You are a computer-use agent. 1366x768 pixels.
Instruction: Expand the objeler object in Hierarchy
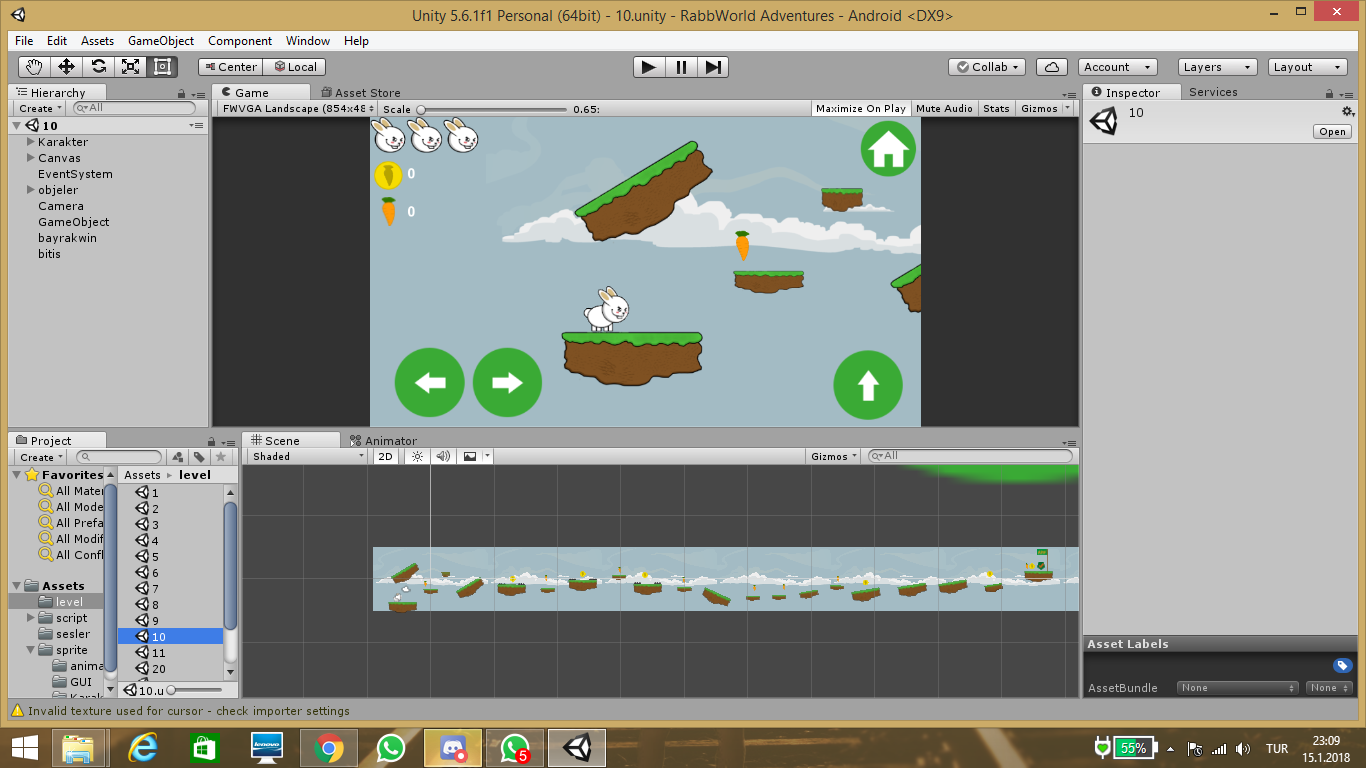pyautogui.click(x=31, y=190)
